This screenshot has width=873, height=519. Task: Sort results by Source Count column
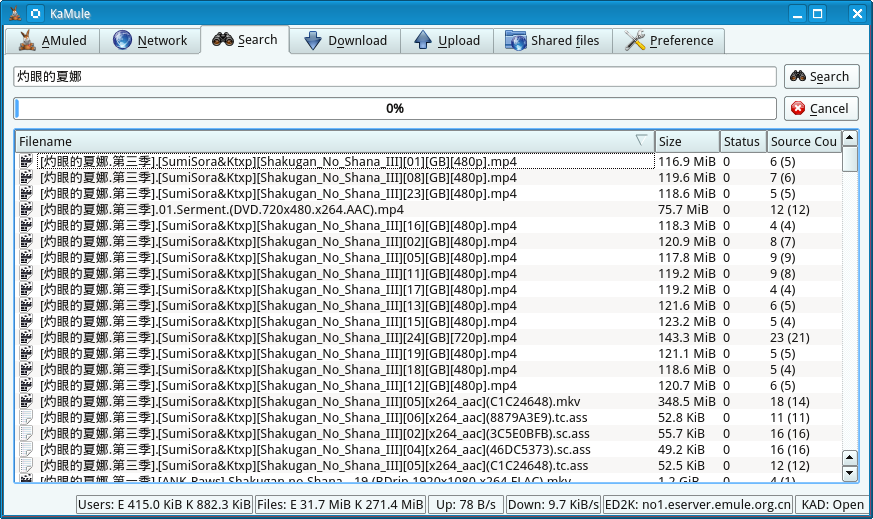(x=804, y=141)
